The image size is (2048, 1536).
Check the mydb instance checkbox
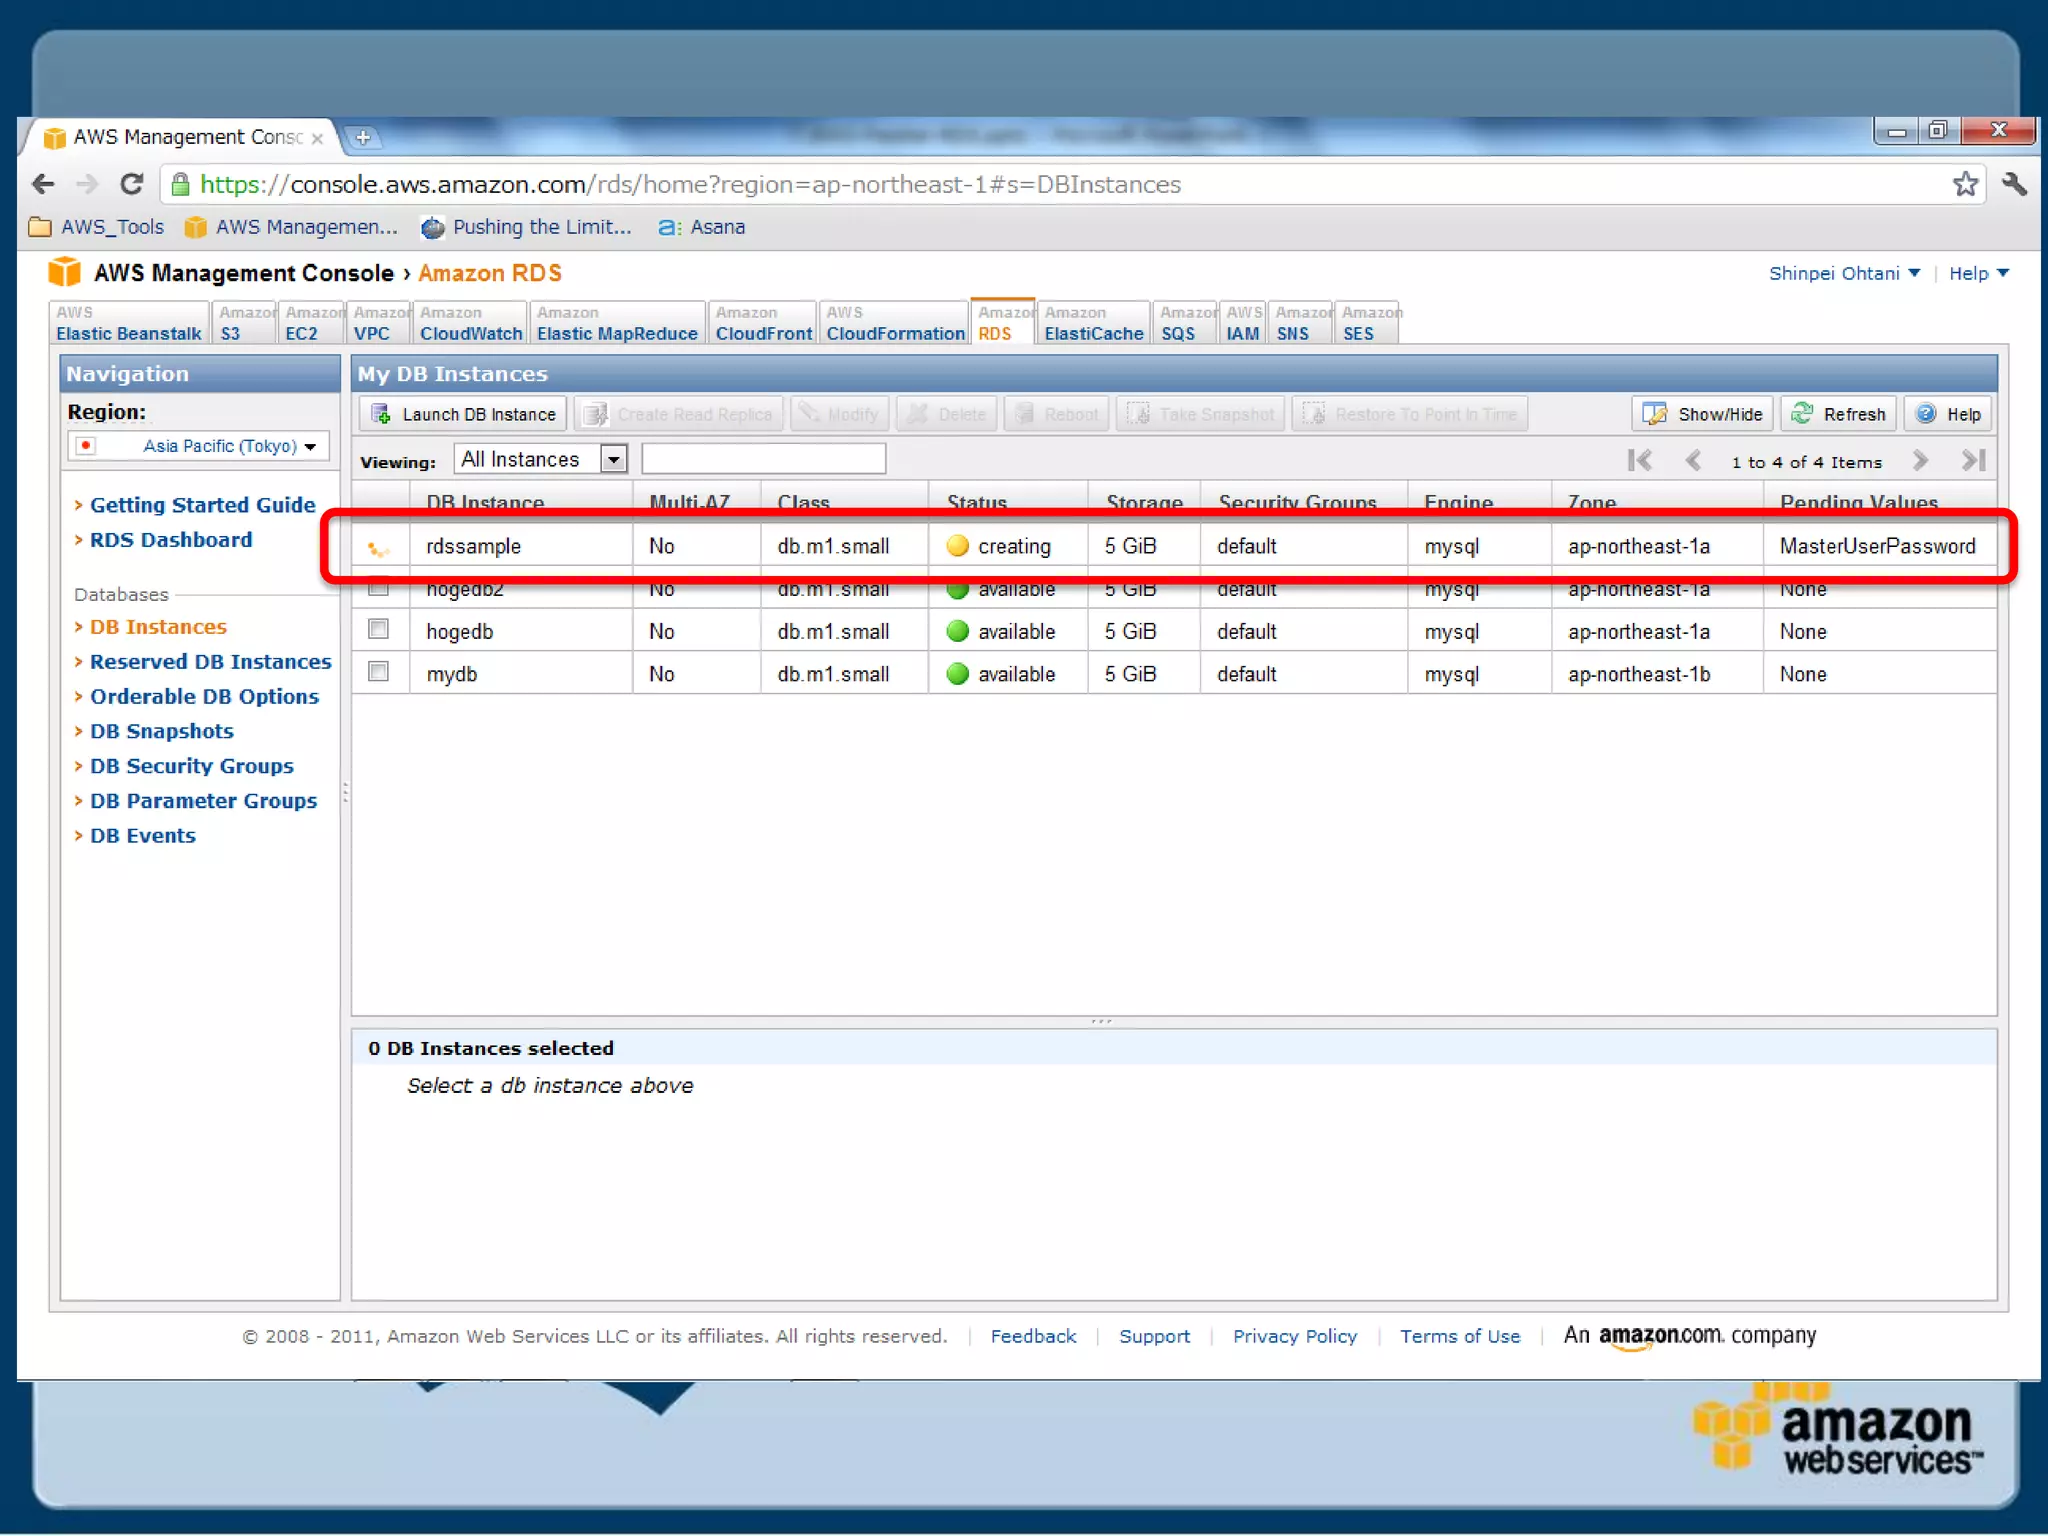pos(378,672)
